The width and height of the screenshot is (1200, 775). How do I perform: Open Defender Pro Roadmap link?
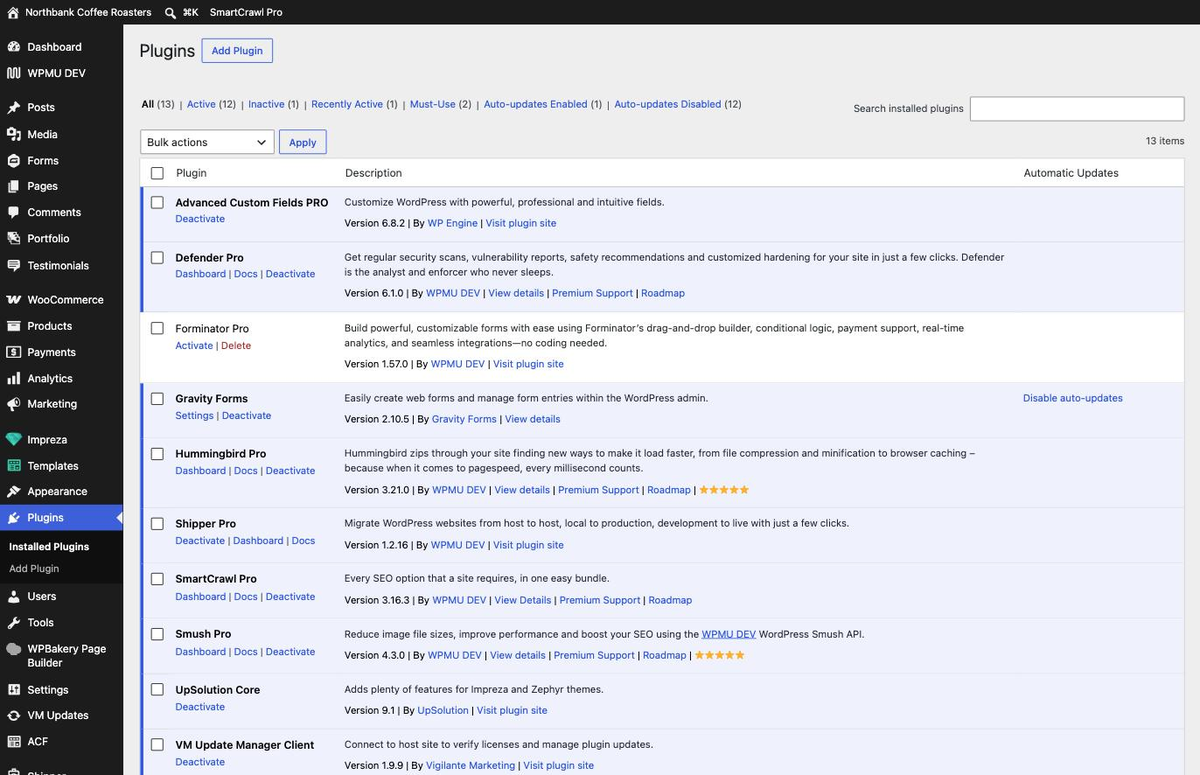tap(663, 293)
